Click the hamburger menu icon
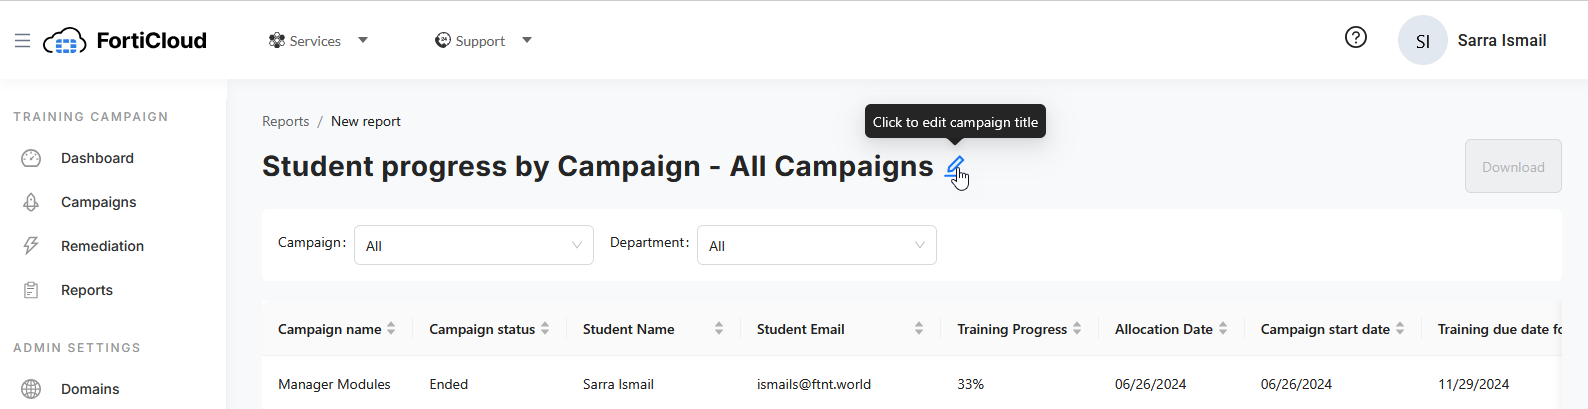Viewport: 1588px width, 409px height. (x=22, y=41)
